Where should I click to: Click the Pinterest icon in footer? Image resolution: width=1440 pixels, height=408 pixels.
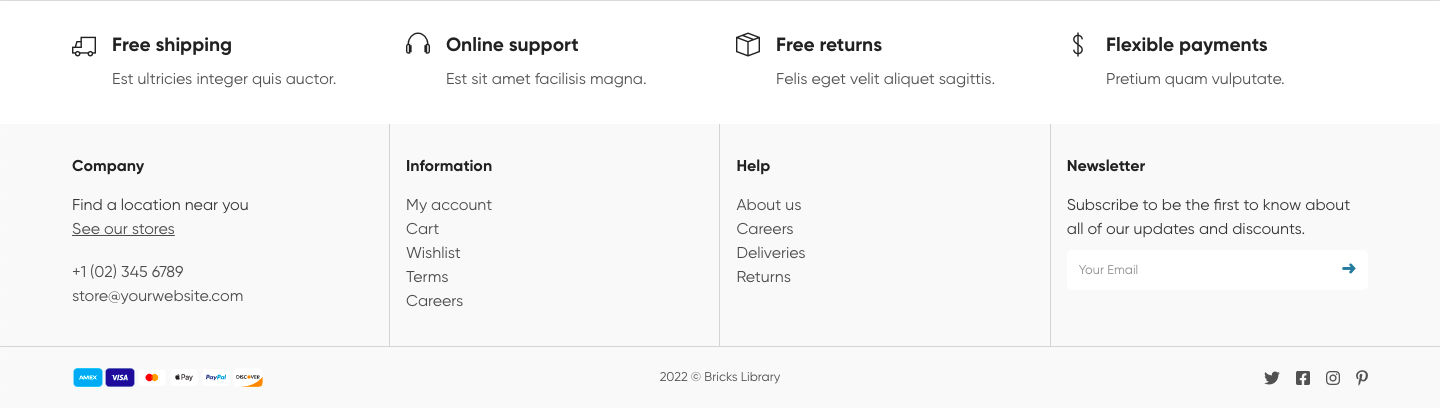point(1362,378)
